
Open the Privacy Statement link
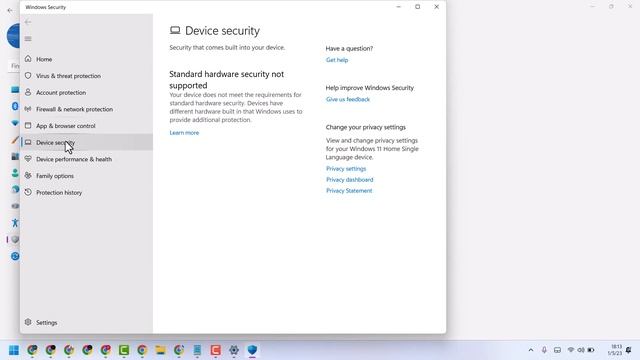click(349, 191)
